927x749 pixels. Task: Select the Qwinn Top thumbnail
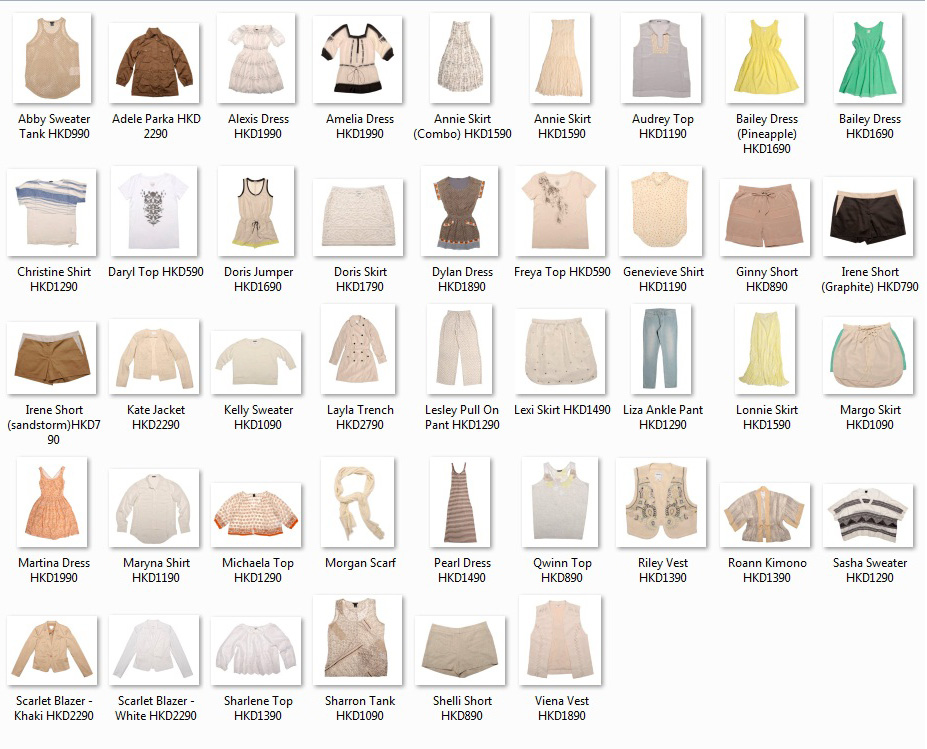tap(560, 502)
